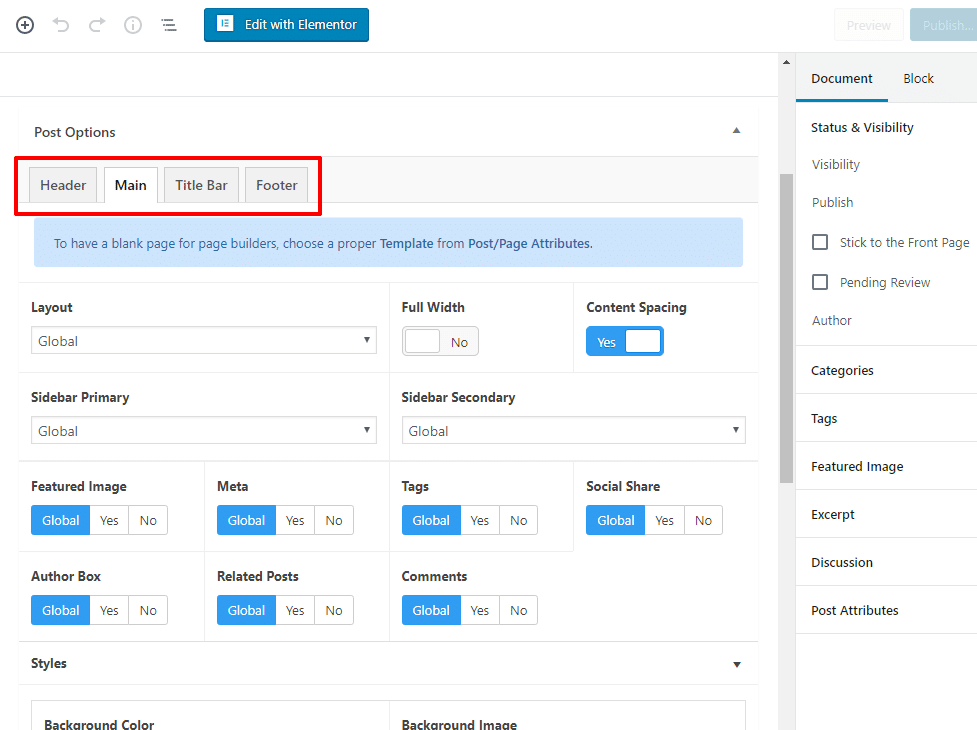Open the Sidebar Primary dropdown
Image resolution: width=977 pixels, height=730 pixels.
(203, 431)
